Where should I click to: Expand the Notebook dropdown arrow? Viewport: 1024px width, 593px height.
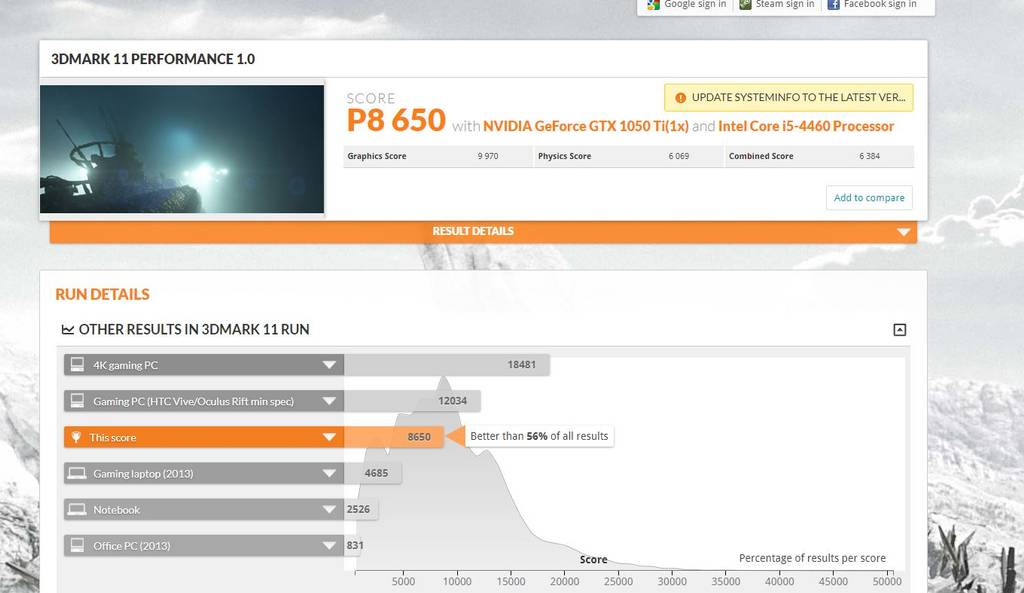click(x=329, y=509)
